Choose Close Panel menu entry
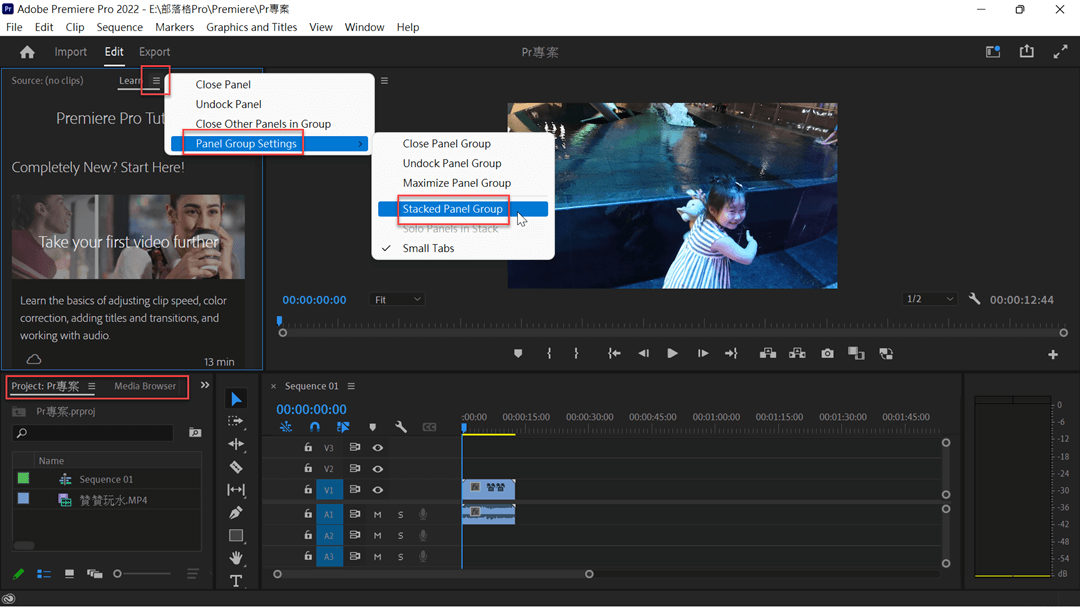 tap(223, 84)
